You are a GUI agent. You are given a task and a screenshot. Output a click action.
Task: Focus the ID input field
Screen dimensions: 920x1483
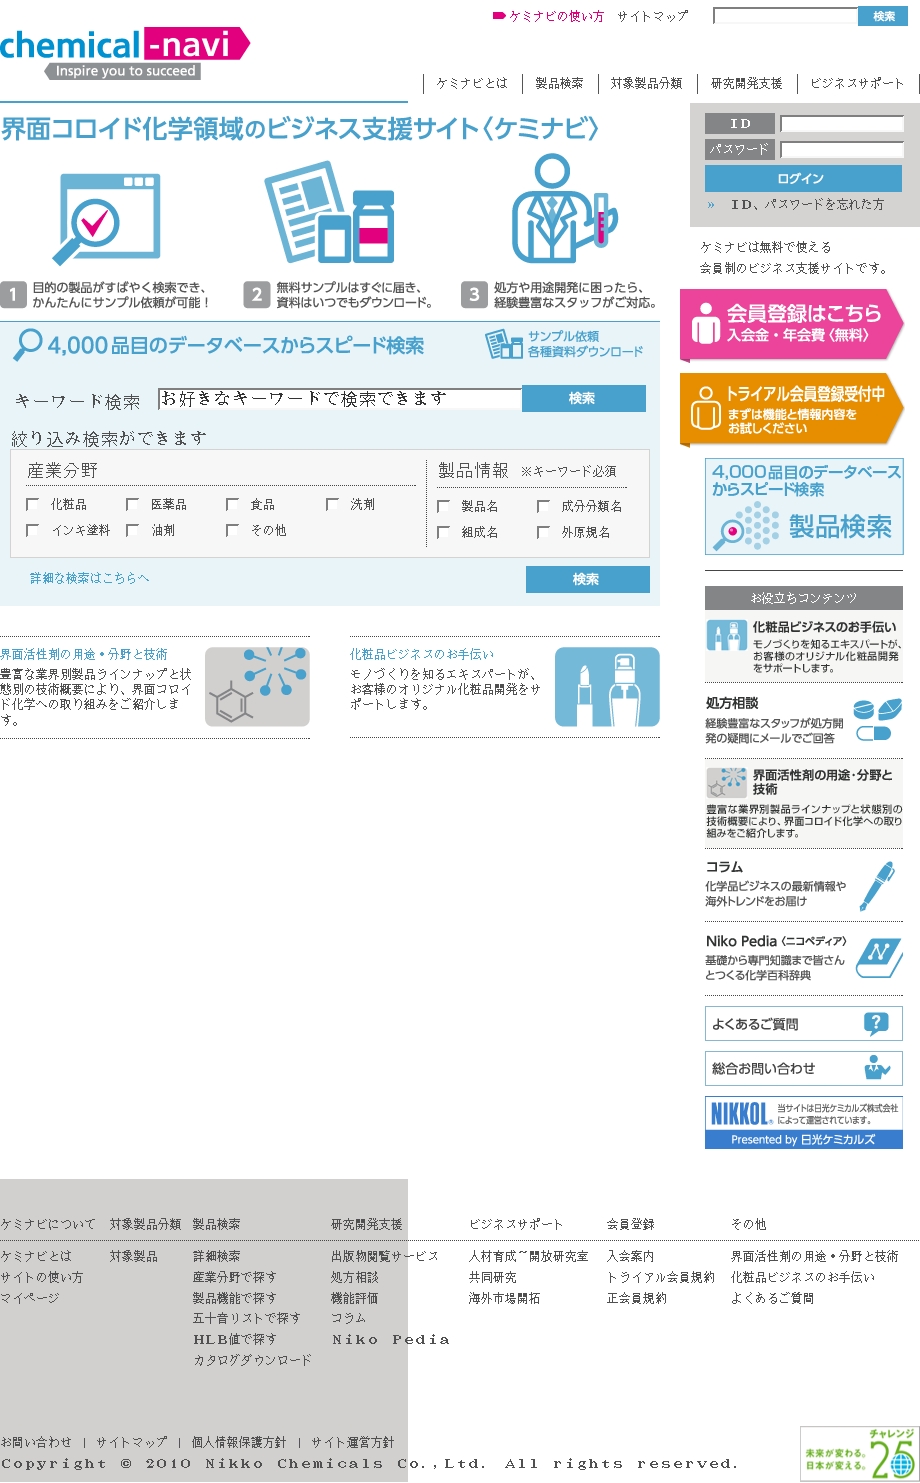842,124
